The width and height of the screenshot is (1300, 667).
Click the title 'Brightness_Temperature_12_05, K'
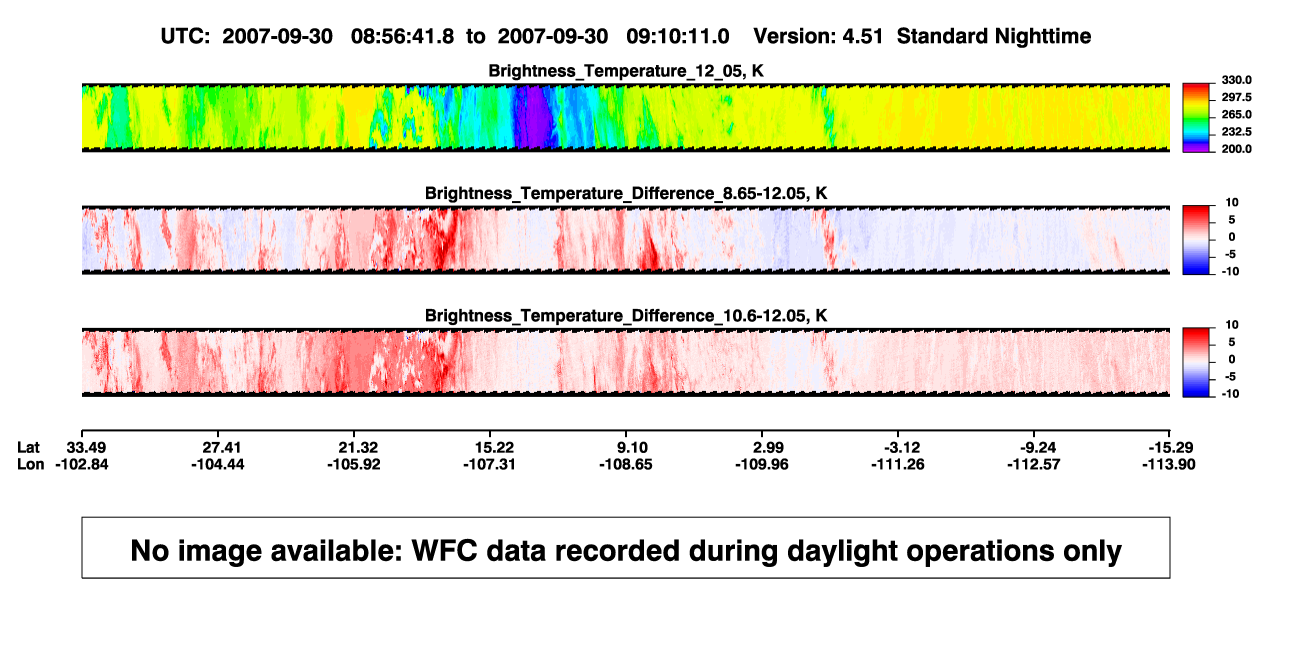click(x=626, y=71)
